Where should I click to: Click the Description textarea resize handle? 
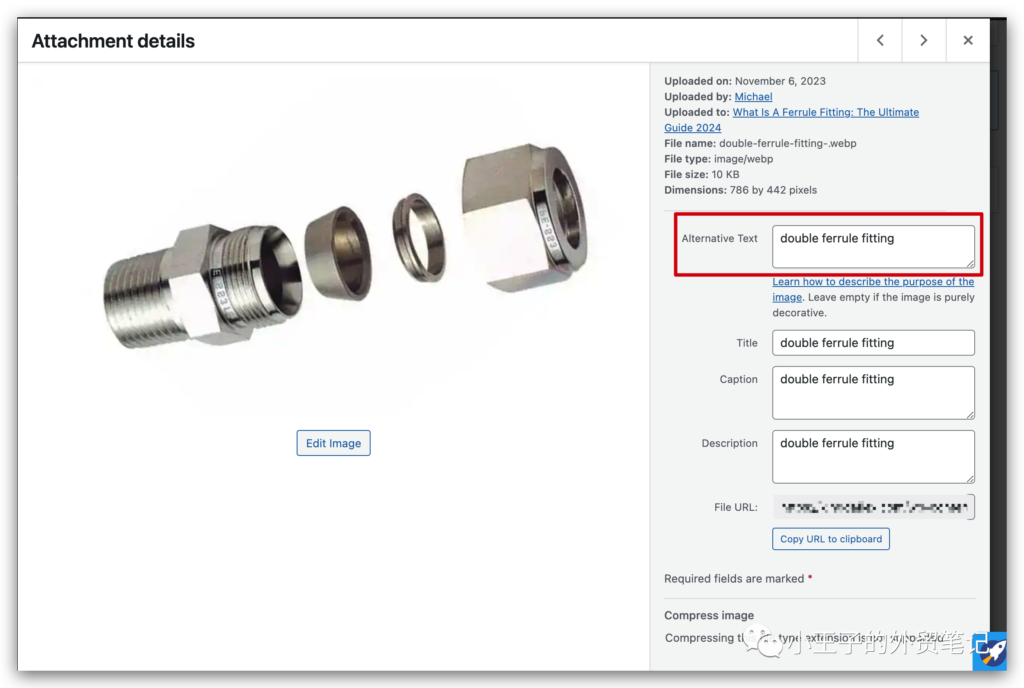pos(969,478)
